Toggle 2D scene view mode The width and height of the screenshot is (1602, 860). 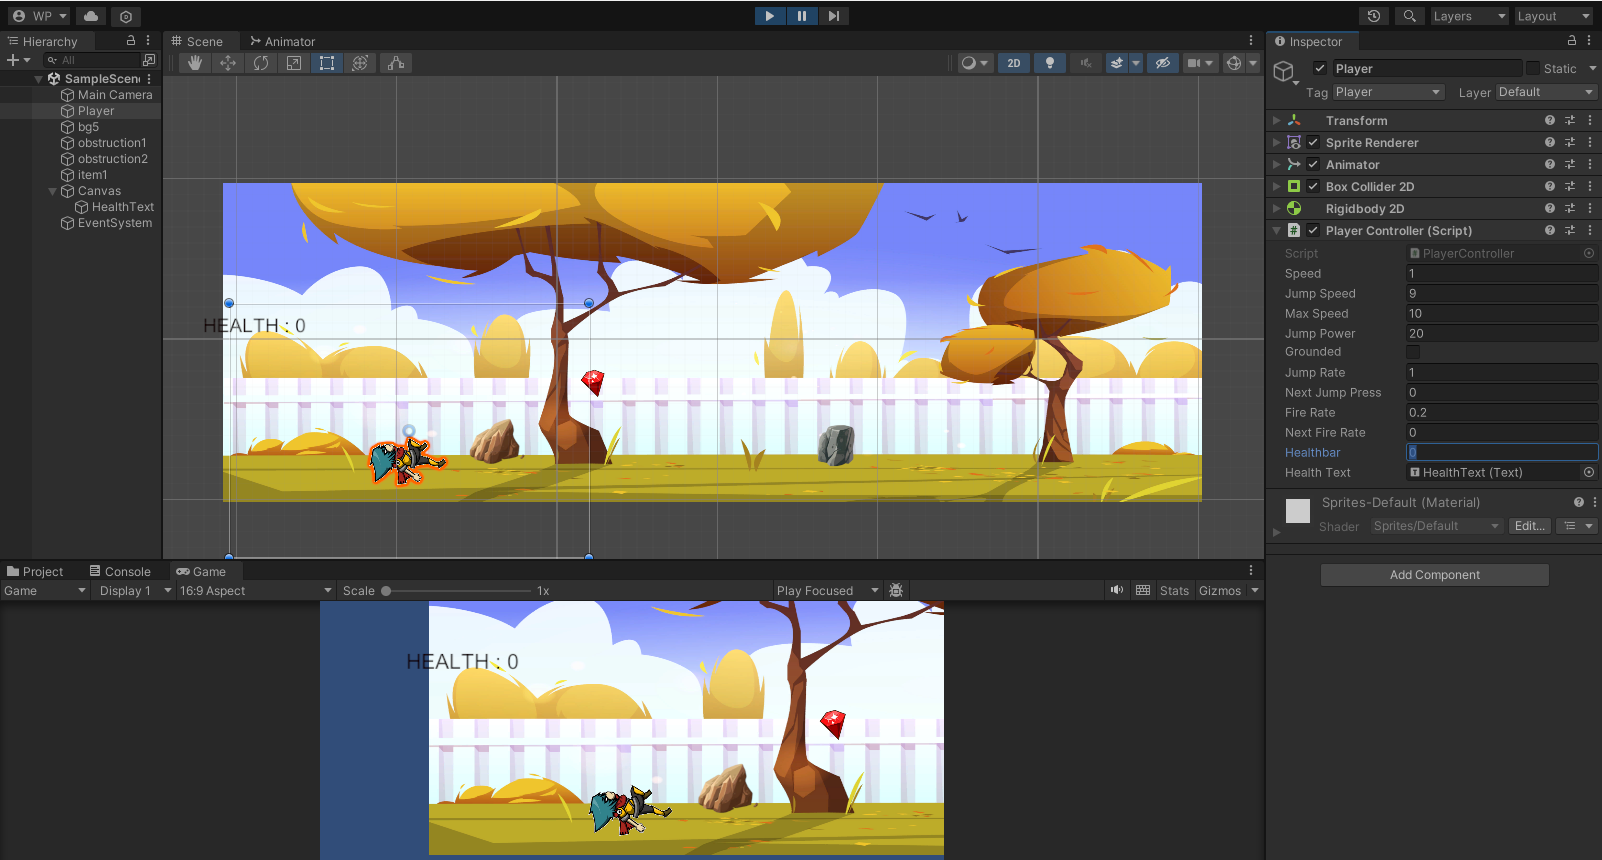coord(1013,63)
